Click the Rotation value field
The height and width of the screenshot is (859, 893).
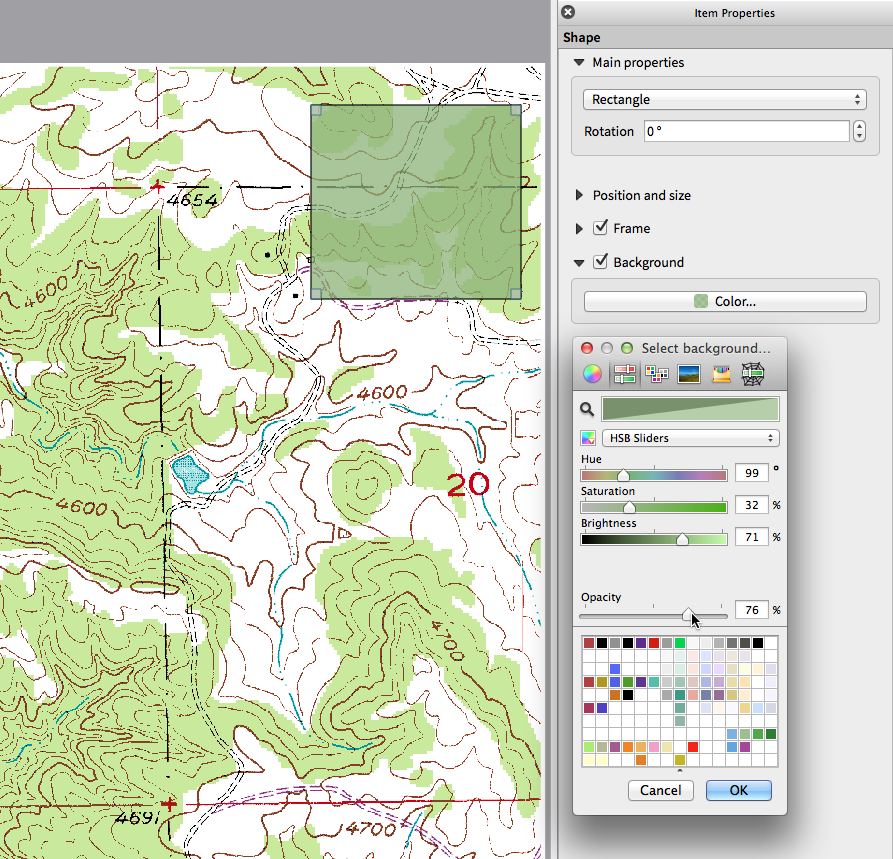[746, 131]
